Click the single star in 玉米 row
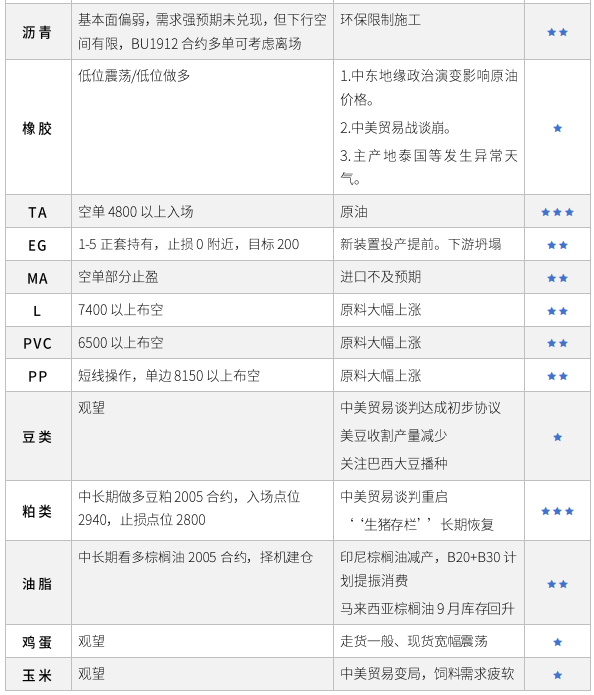This screenshot has height=695, width=594. click(x=558, y=675)
